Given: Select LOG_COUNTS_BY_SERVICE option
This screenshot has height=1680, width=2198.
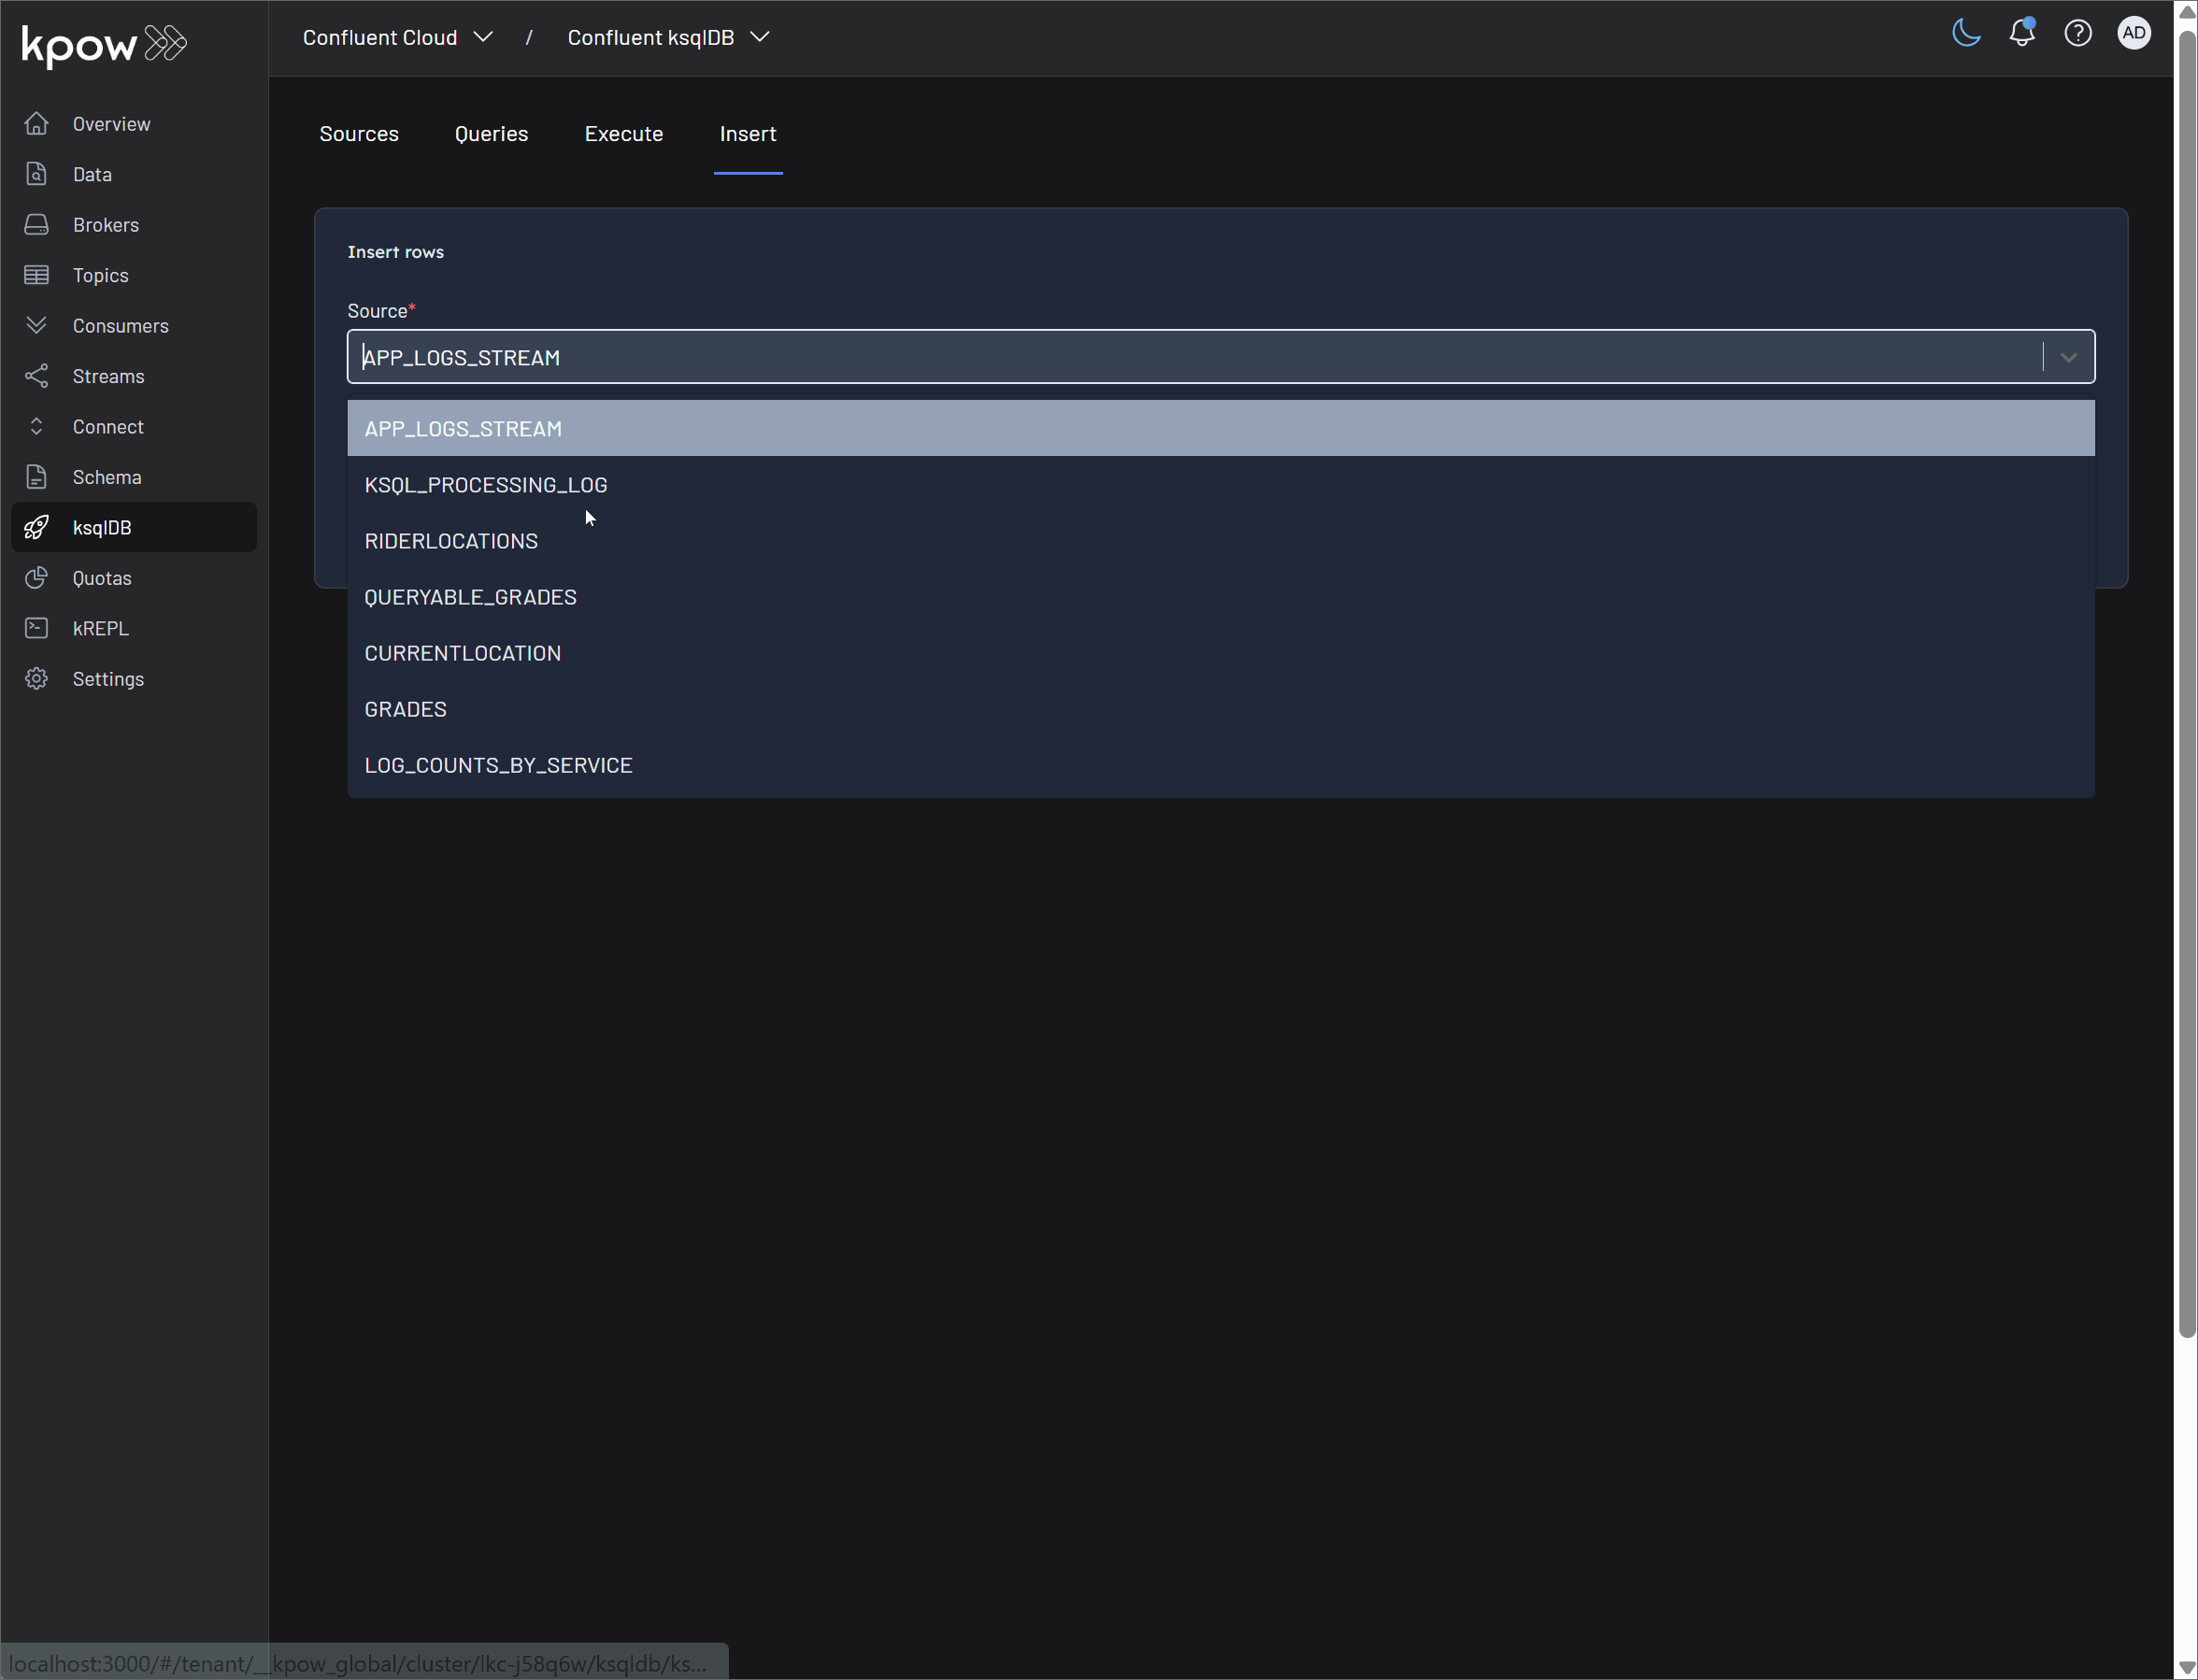Looking at the screenshot, I should point(1220,765).
